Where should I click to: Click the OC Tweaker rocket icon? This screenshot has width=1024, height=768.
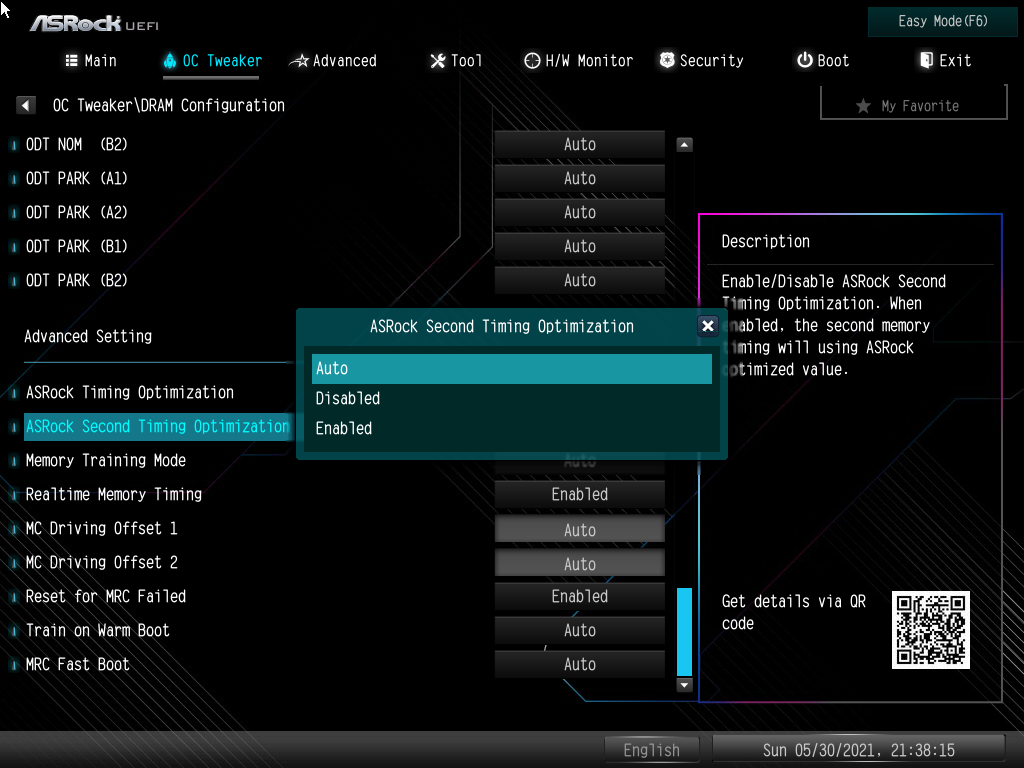tap(170, 61)
